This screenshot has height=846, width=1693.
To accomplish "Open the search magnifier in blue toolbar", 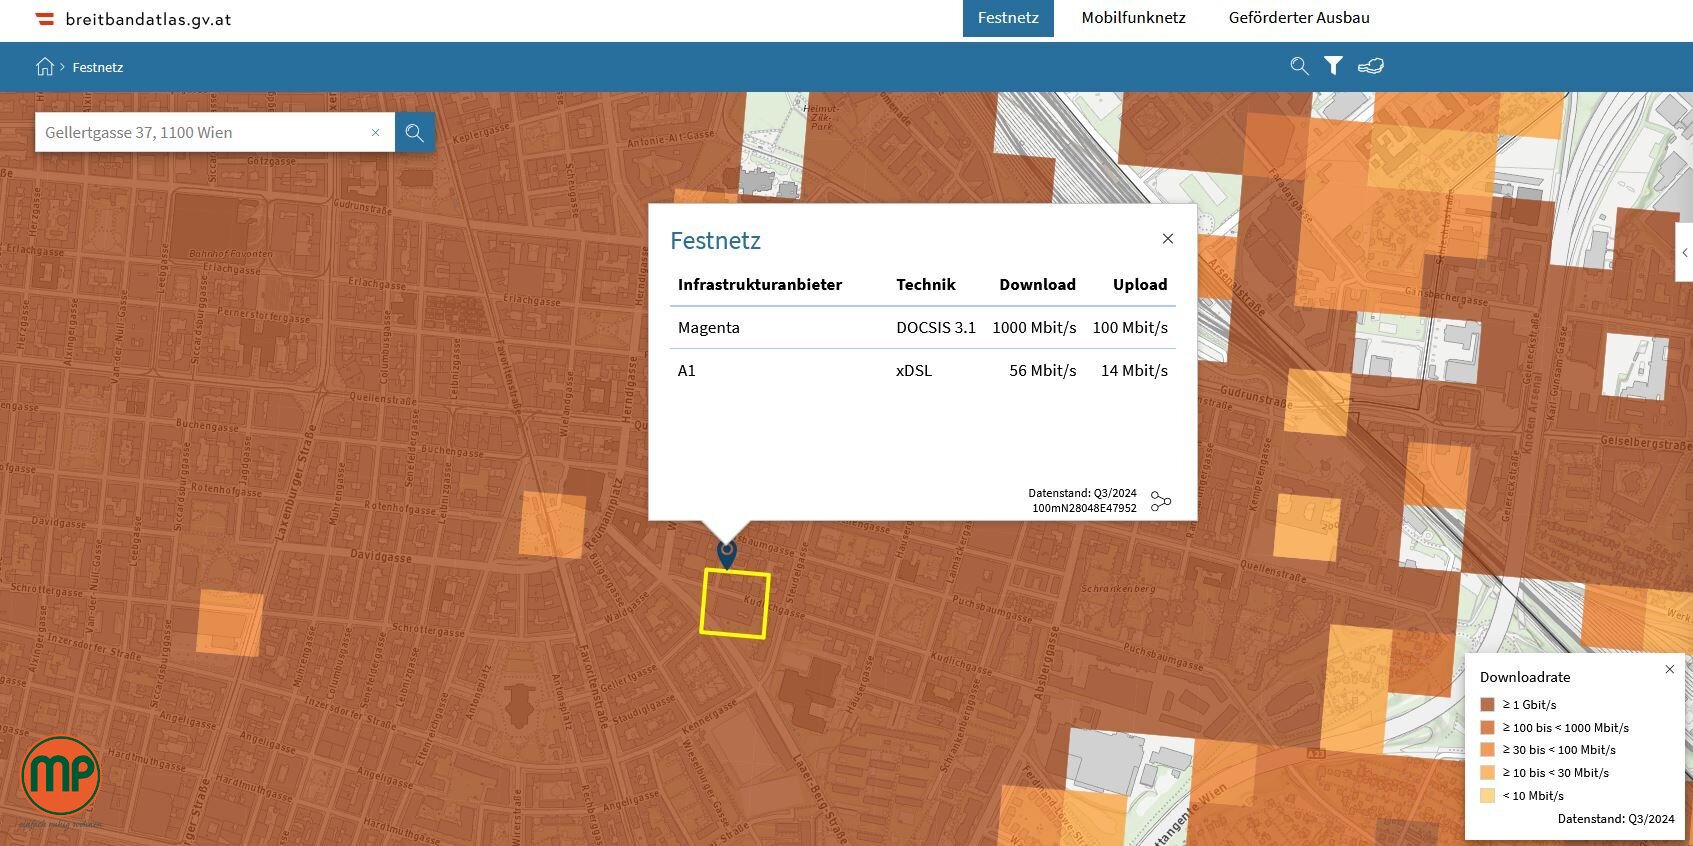I will [x=1299, y=66].
